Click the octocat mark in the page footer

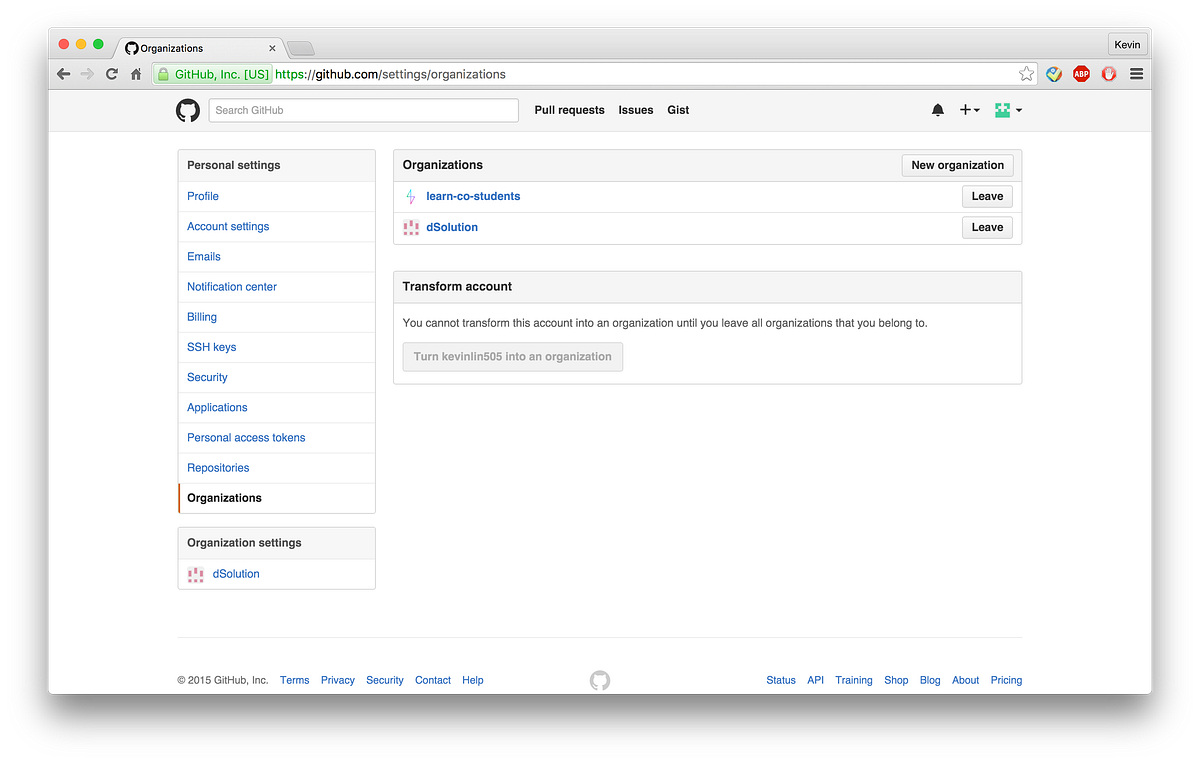click(x=599, y=679)
